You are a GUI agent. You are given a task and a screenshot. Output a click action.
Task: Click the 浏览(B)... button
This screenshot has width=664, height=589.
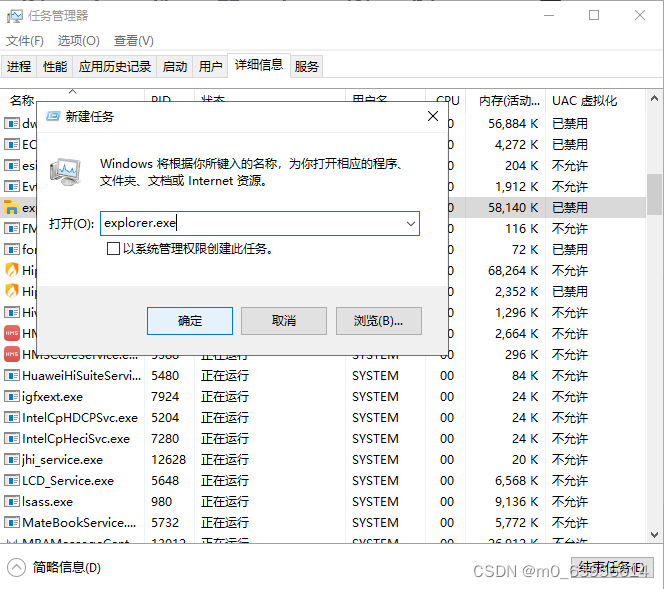tap(379, 321)
